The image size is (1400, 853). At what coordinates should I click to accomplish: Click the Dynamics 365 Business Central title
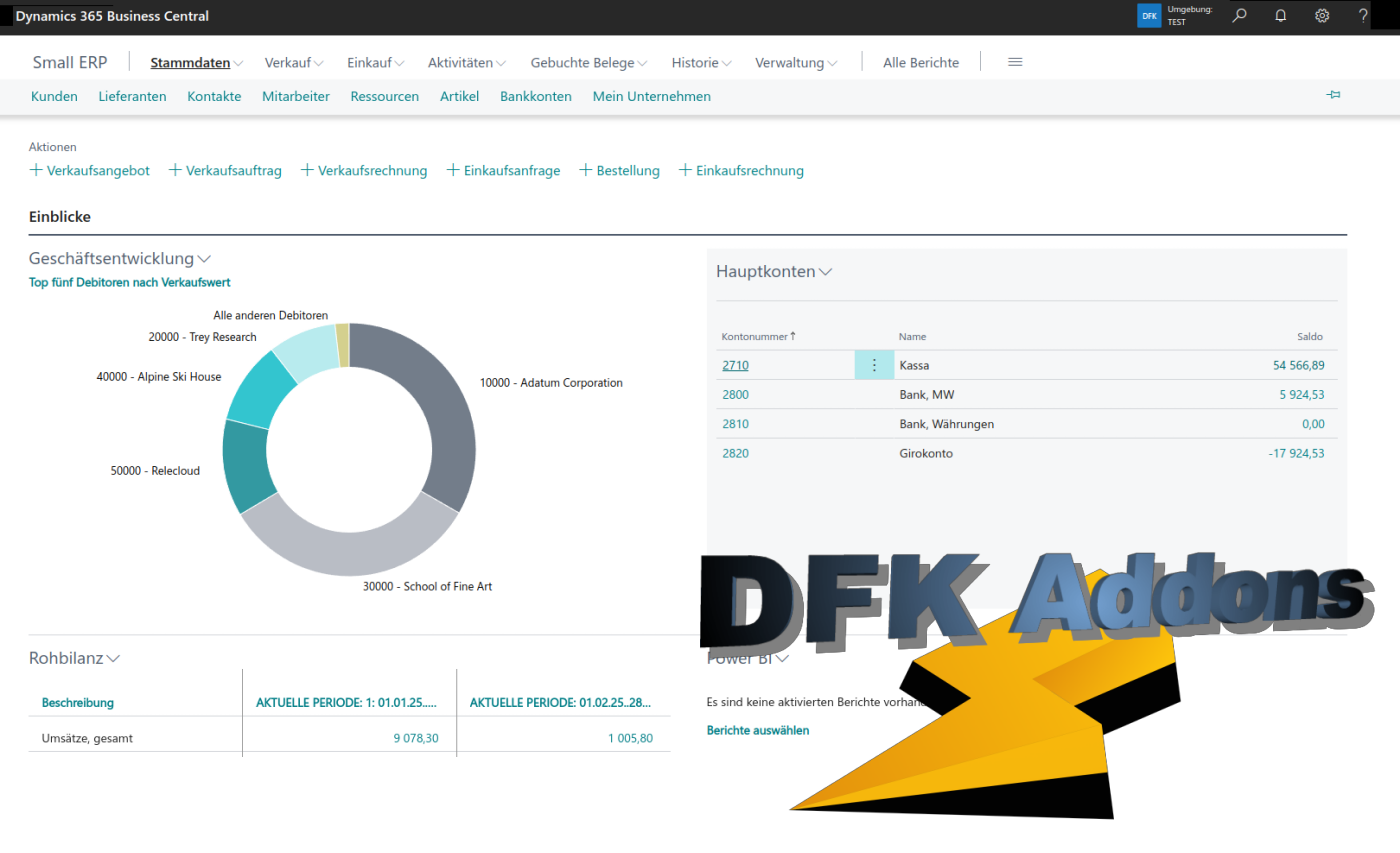pyautogui.click(x=112, y=17)
